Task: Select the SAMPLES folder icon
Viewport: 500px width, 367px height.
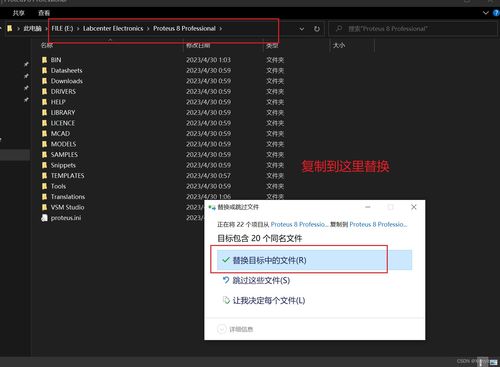Action: (44, 155)
